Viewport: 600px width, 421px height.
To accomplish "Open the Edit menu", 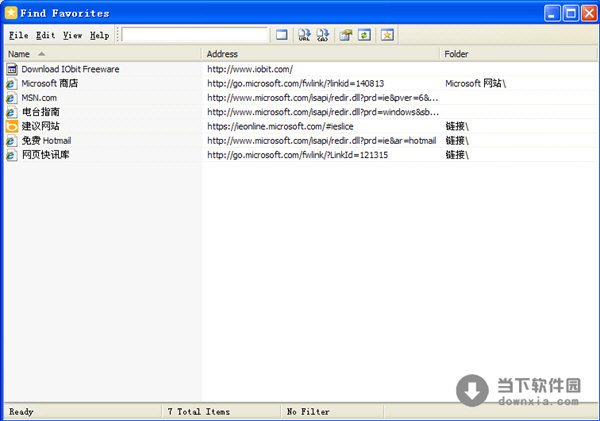I will coord(46,35).
